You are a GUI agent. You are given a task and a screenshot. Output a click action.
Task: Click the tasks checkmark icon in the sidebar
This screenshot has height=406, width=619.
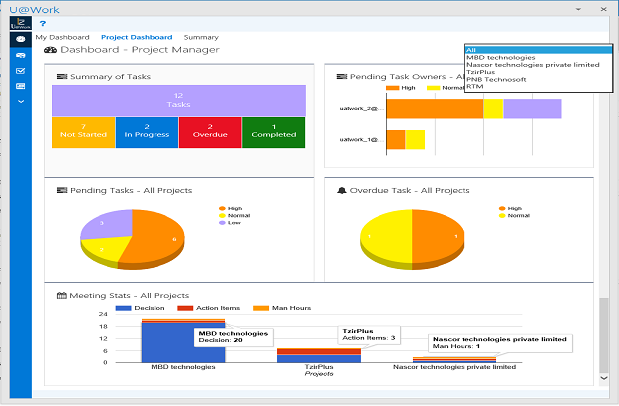[x=21, y=71]
